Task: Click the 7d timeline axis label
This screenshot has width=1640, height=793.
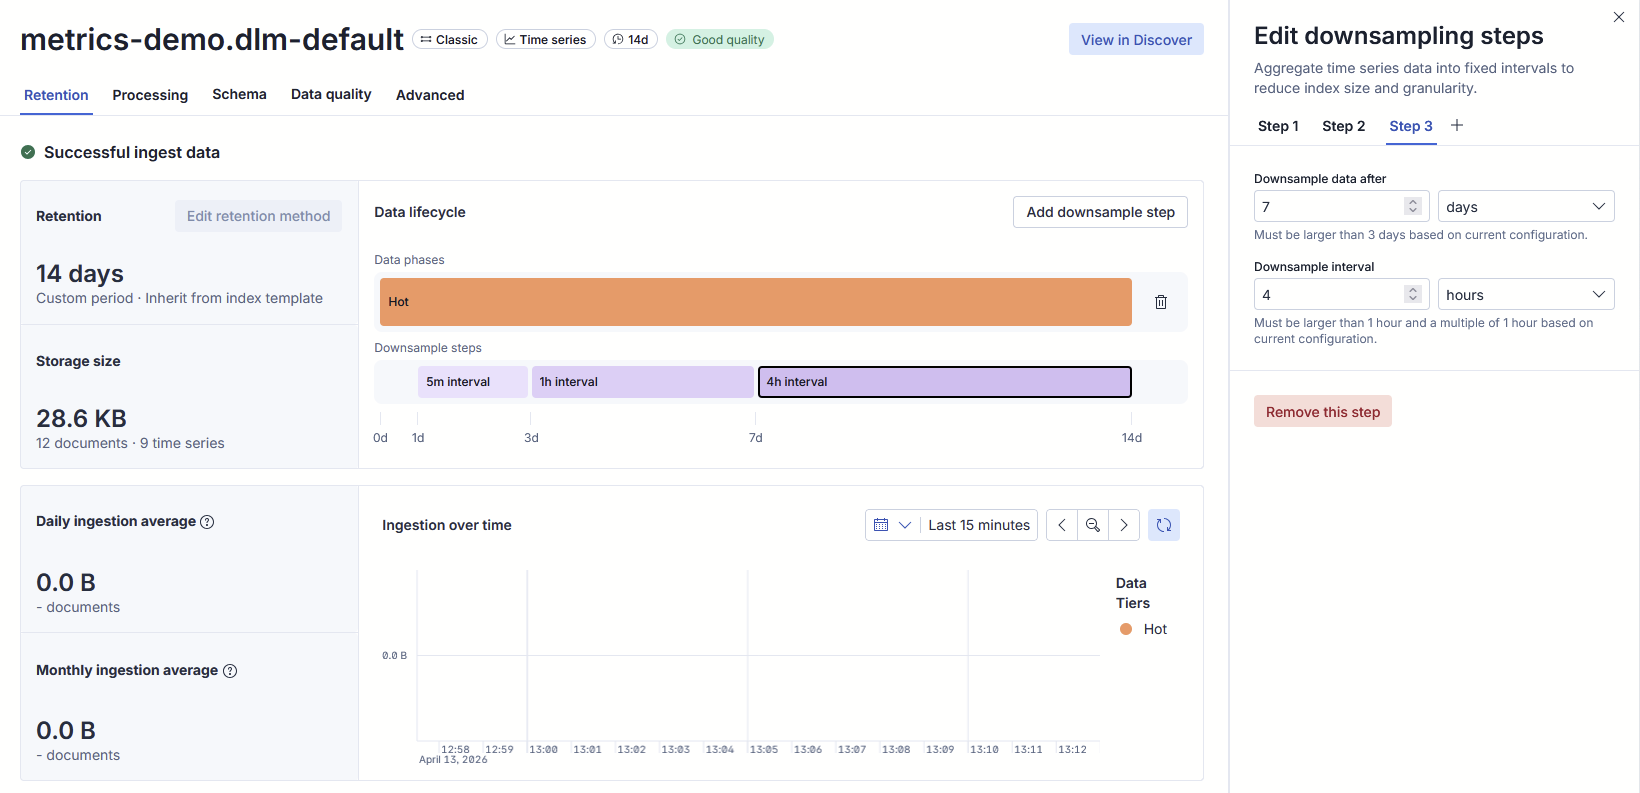Action: point(756,438)
